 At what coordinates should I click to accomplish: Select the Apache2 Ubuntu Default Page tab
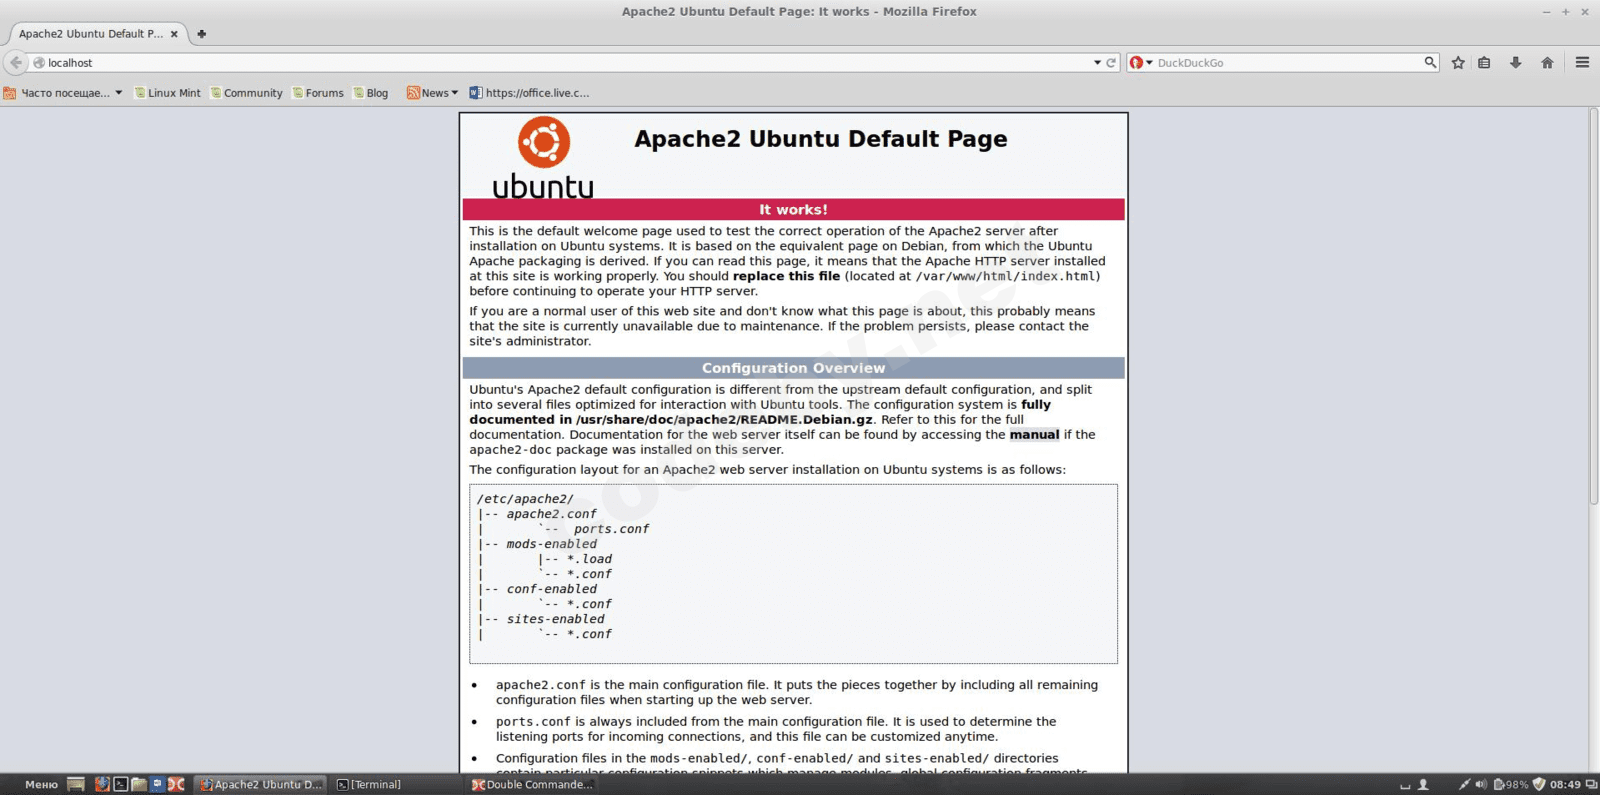click(97, 34)
